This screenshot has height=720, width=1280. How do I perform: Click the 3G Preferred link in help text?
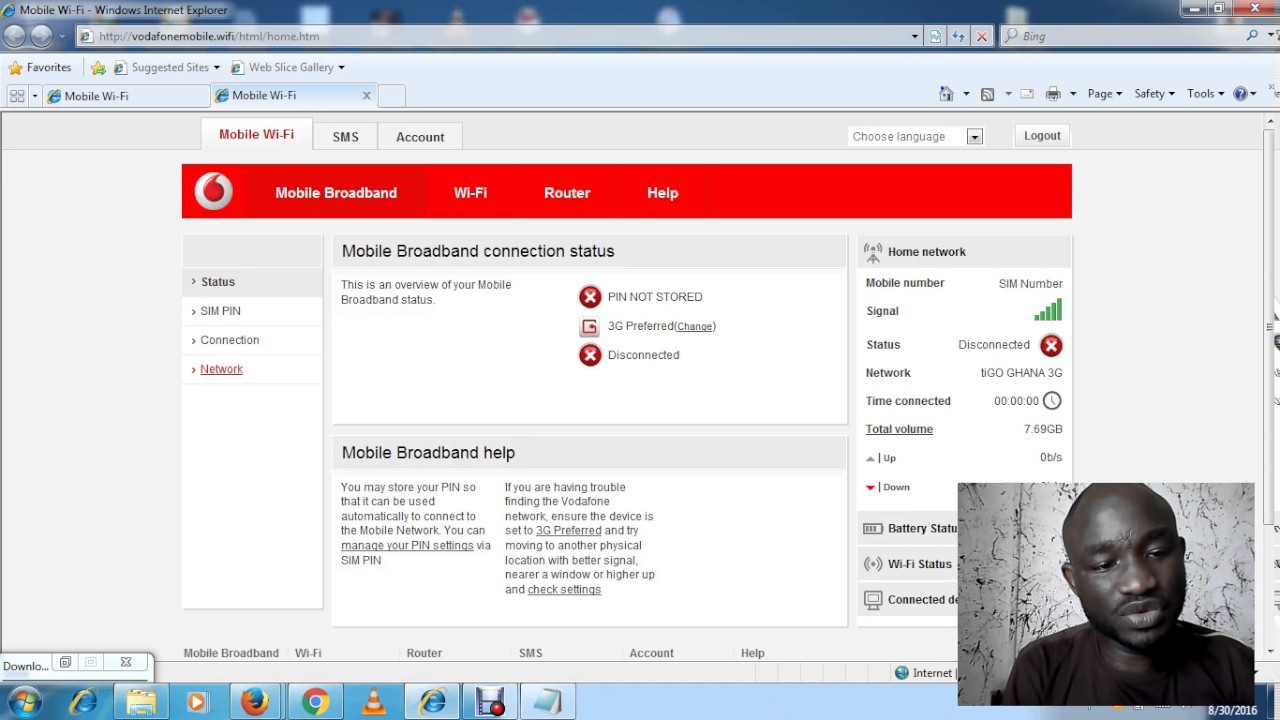[568, 530]
